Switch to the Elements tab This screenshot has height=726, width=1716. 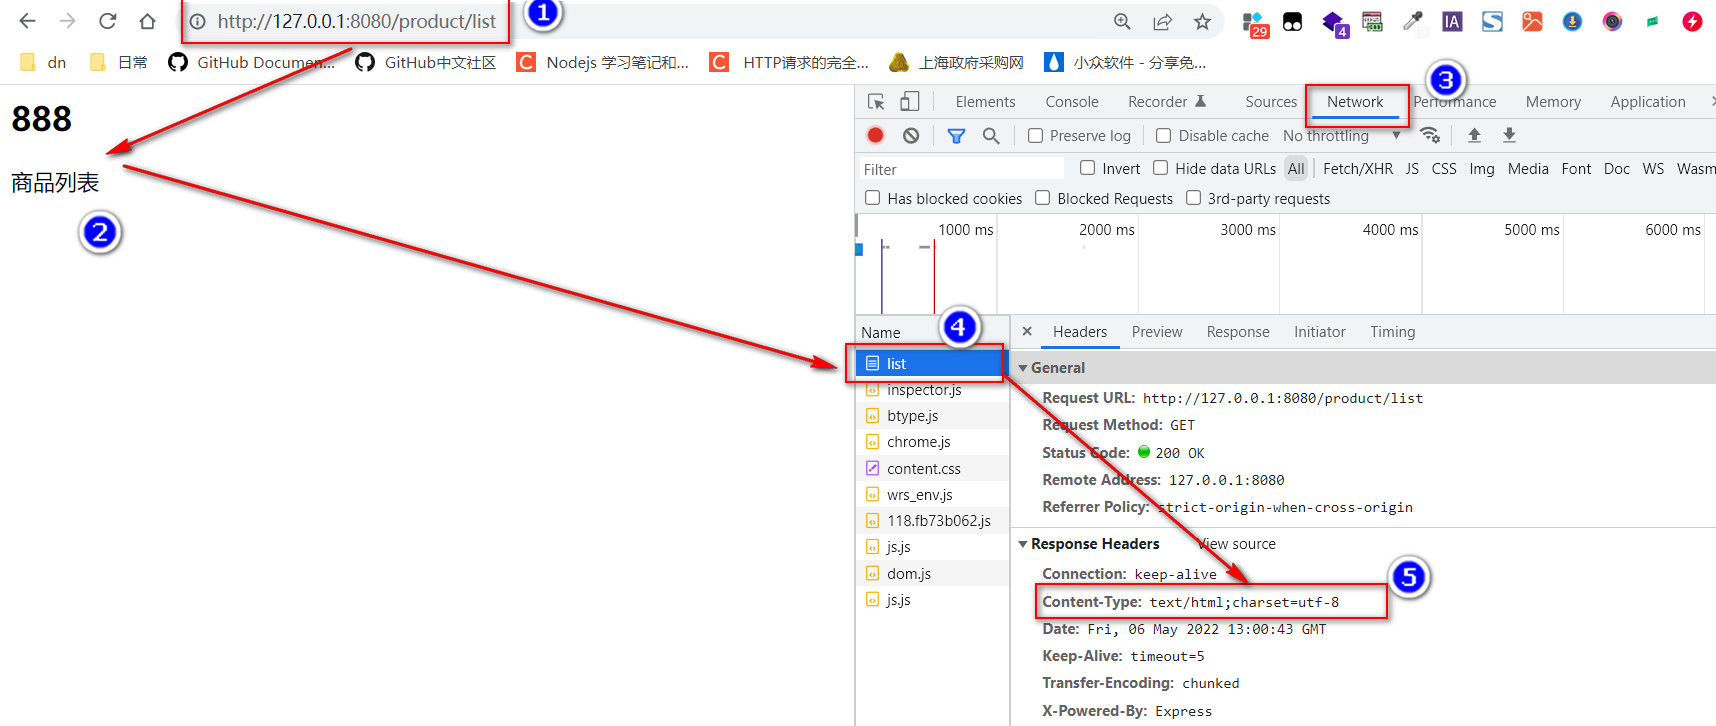[985, 102]
